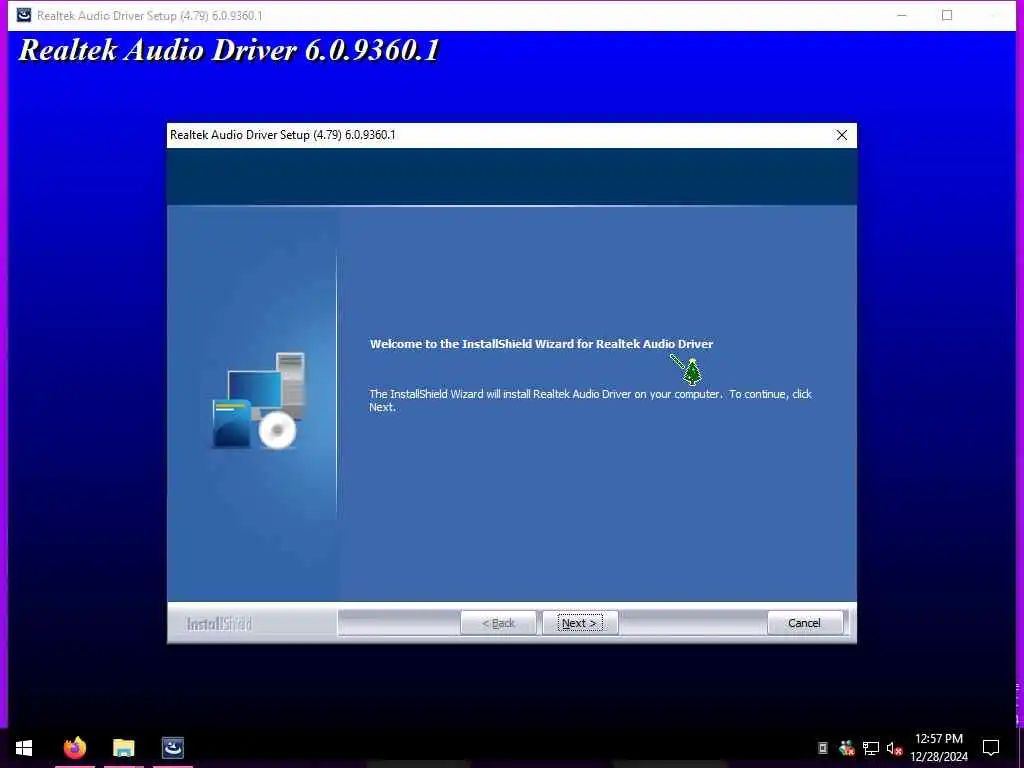Image resolution: width=1024 pixels, height=768 pixels.
Task: Click the computer and disc setup graphic
Action: click(259, 400)
